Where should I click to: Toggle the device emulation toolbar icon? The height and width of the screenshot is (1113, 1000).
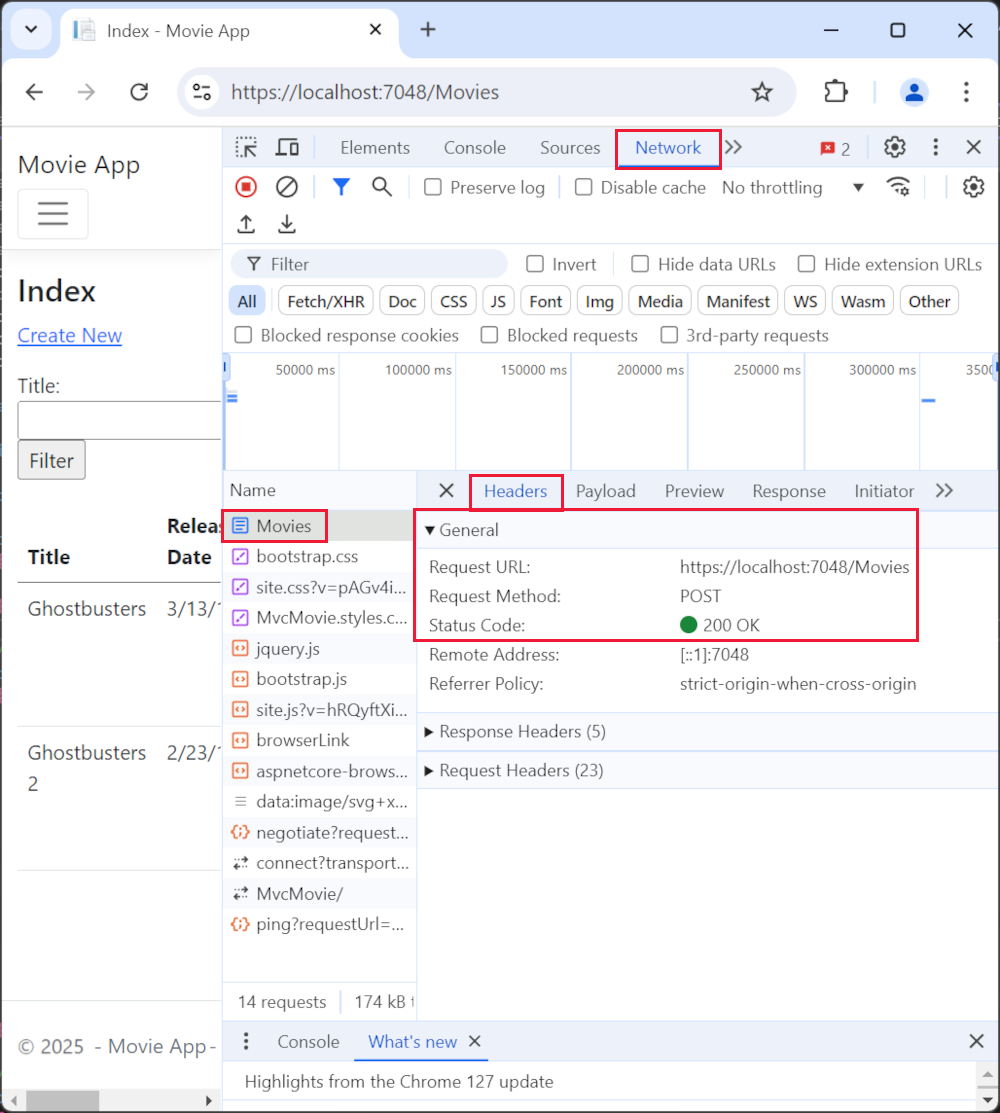287,147
